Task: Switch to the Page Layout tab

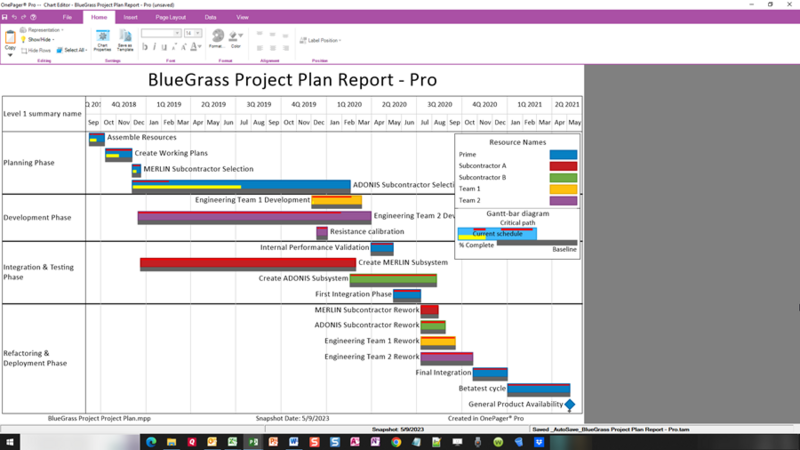Action: click(170, 17)
